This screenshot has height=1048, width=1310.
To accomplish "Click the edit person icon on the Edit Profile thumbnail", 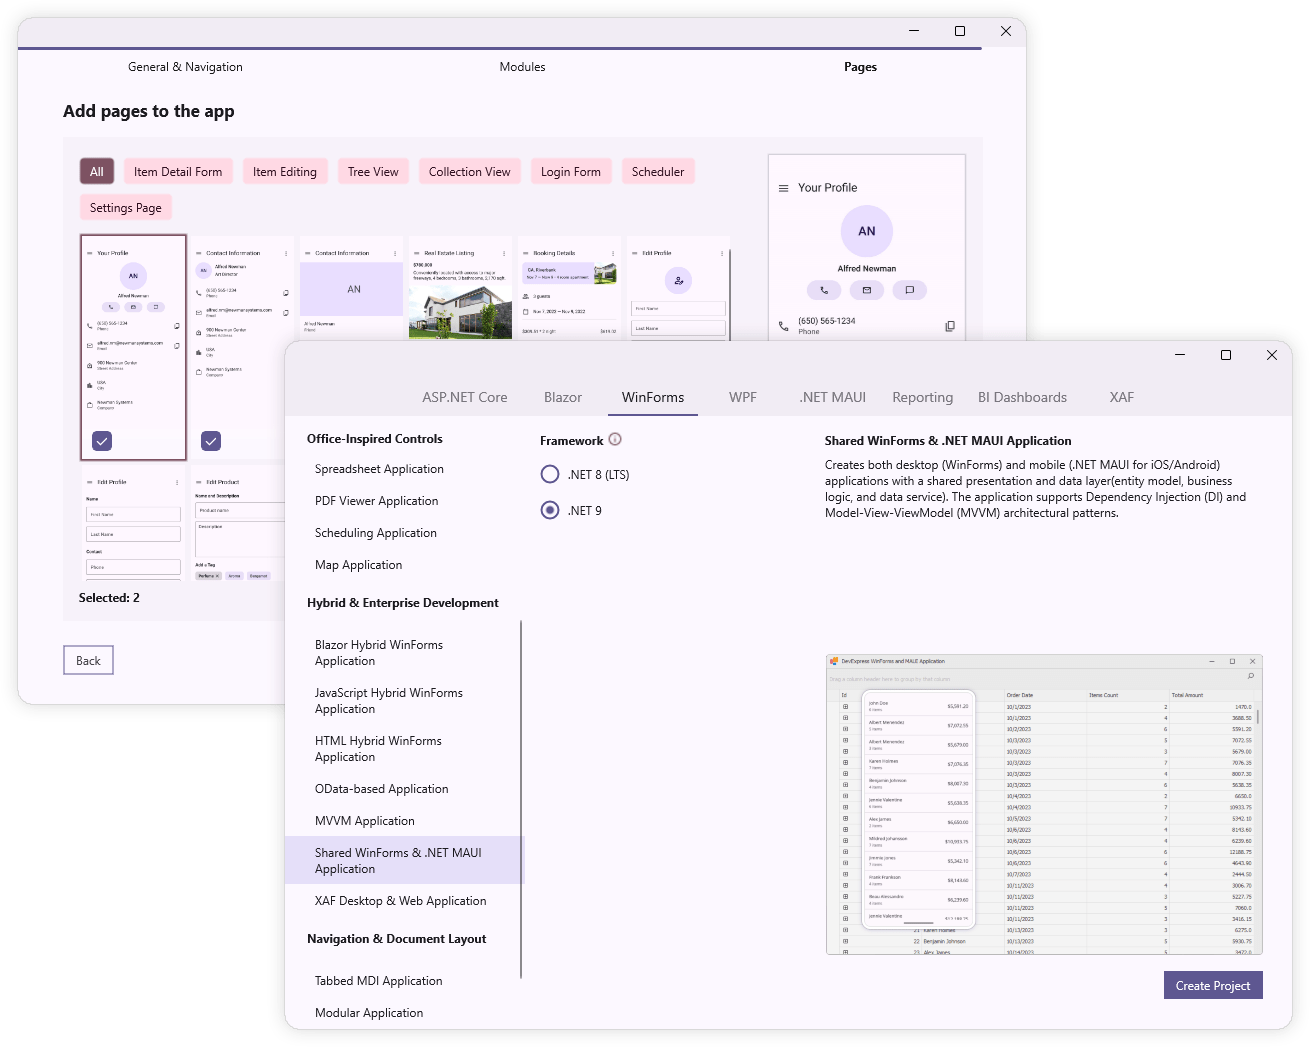I will click(x=679, y=281).
